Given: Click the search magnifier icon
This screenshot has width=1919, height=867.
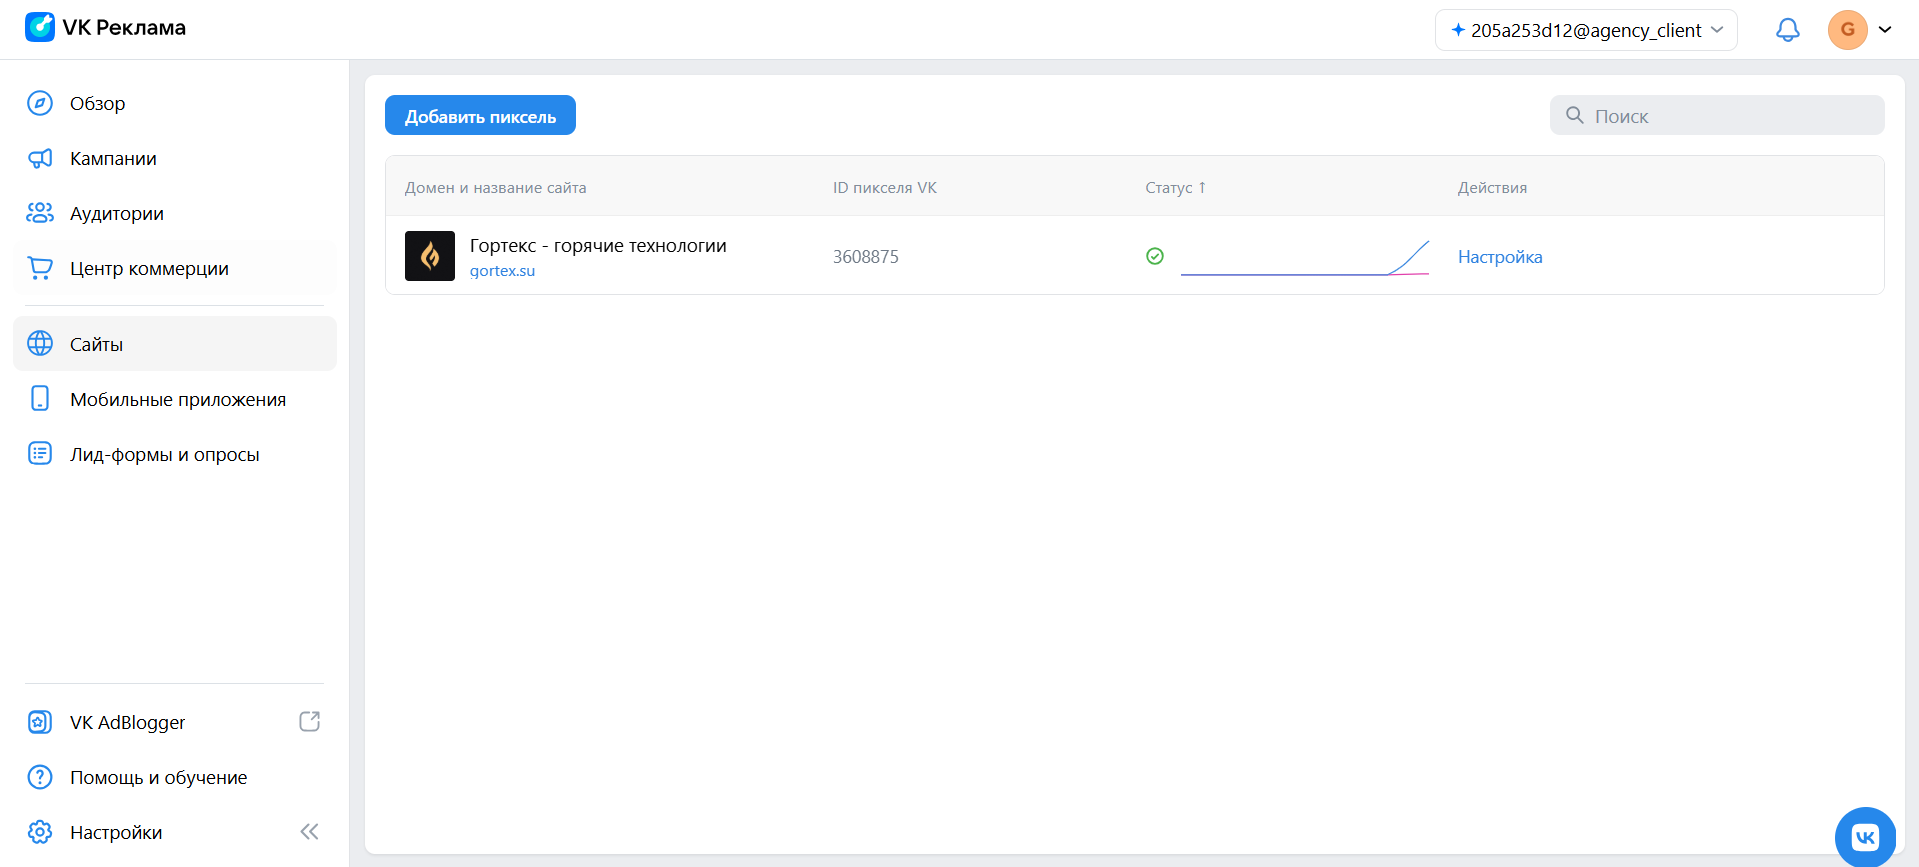Looking at the screenshot, I should click(x=1575, y=115).
